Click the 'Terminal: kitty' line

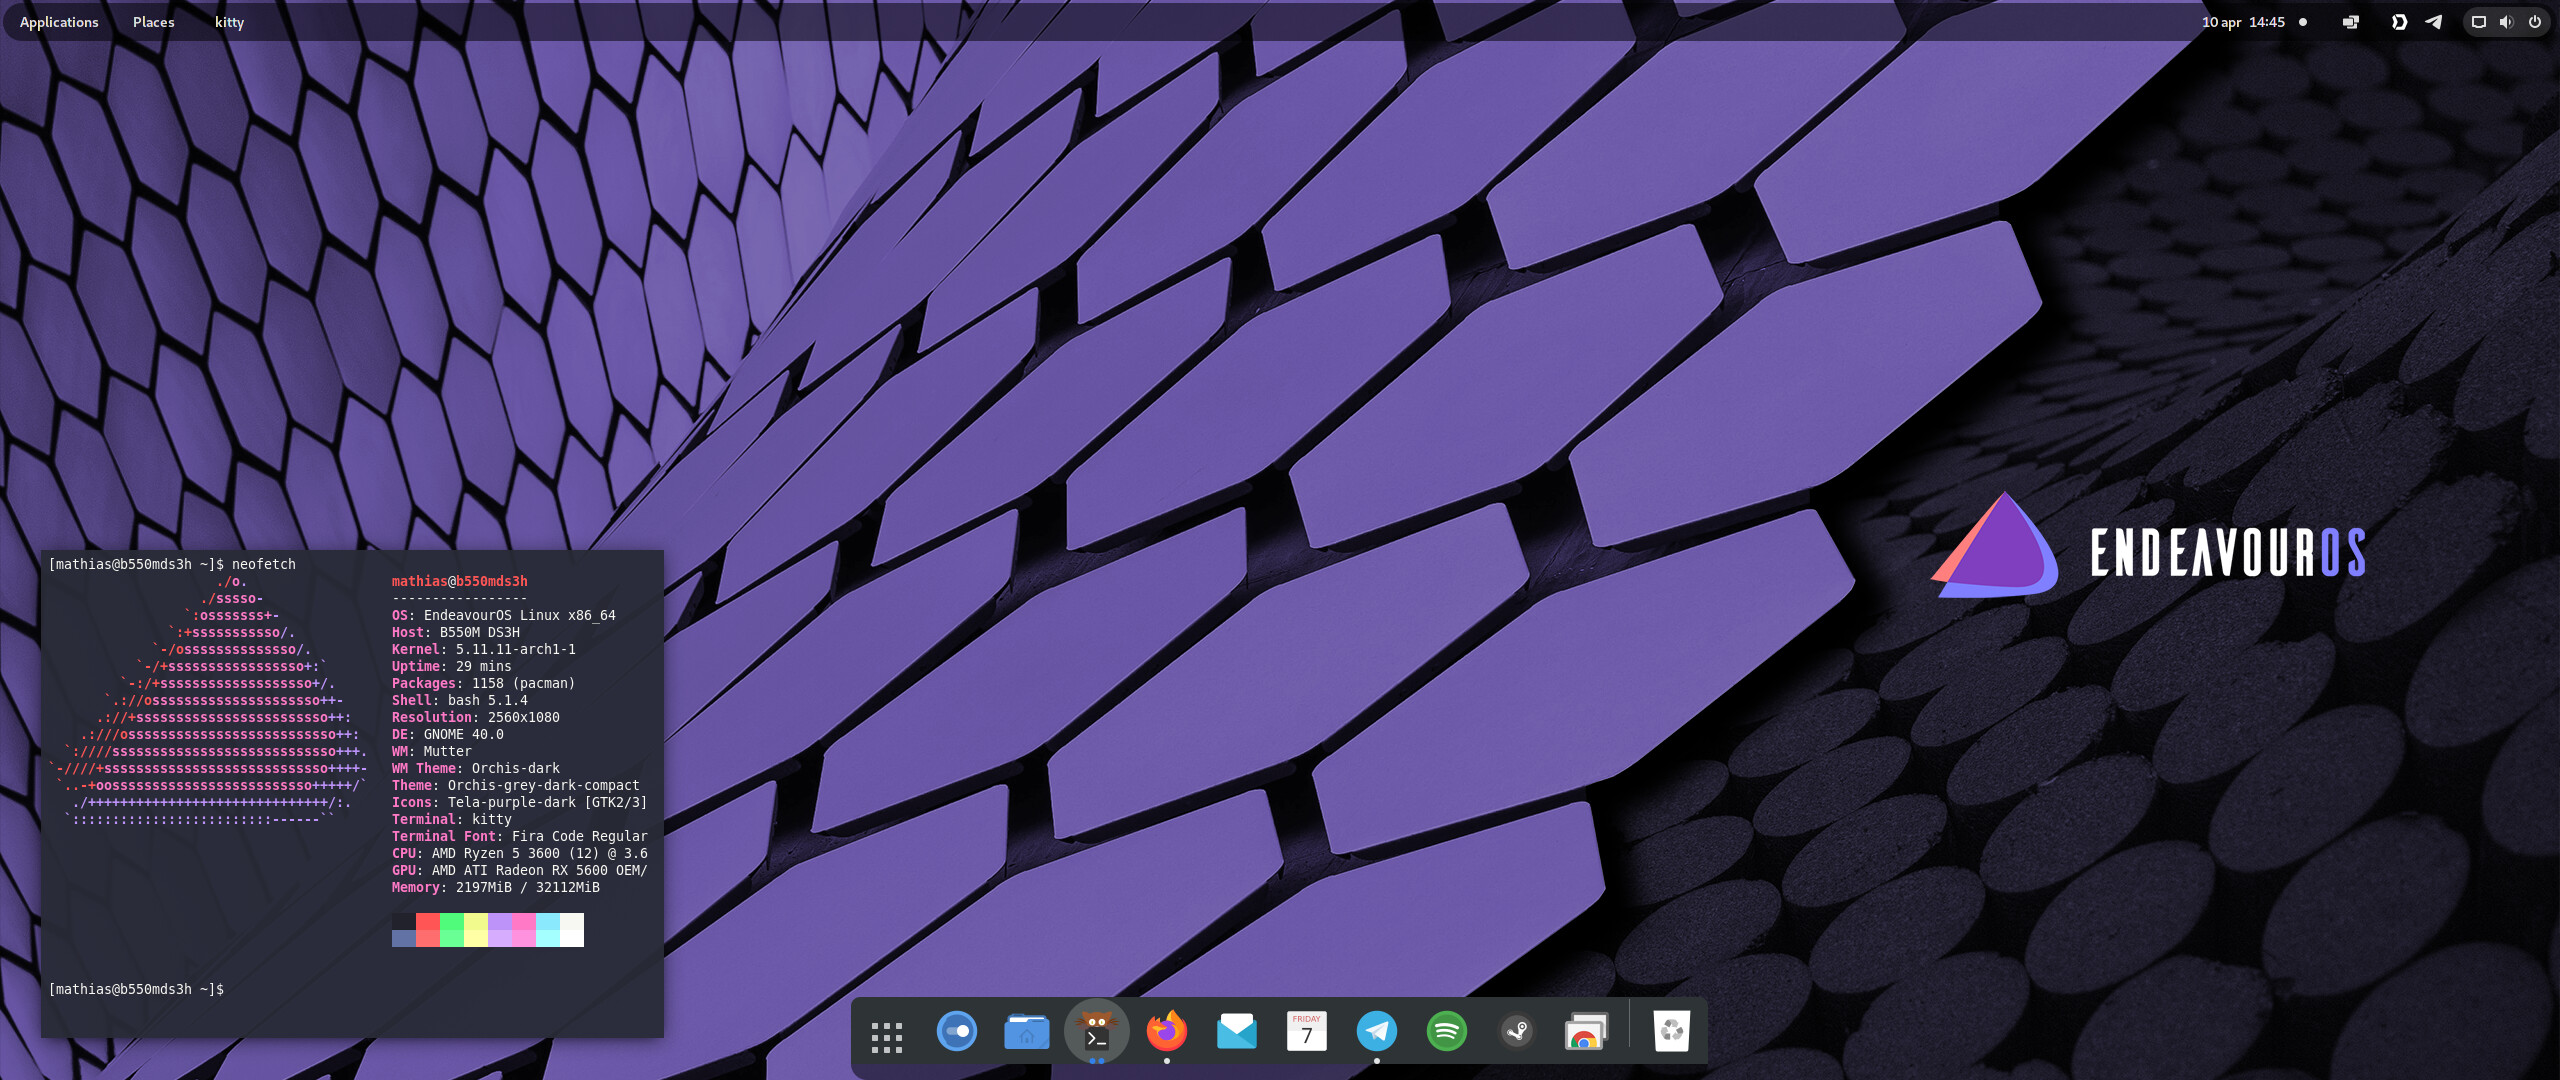[452, 819]
